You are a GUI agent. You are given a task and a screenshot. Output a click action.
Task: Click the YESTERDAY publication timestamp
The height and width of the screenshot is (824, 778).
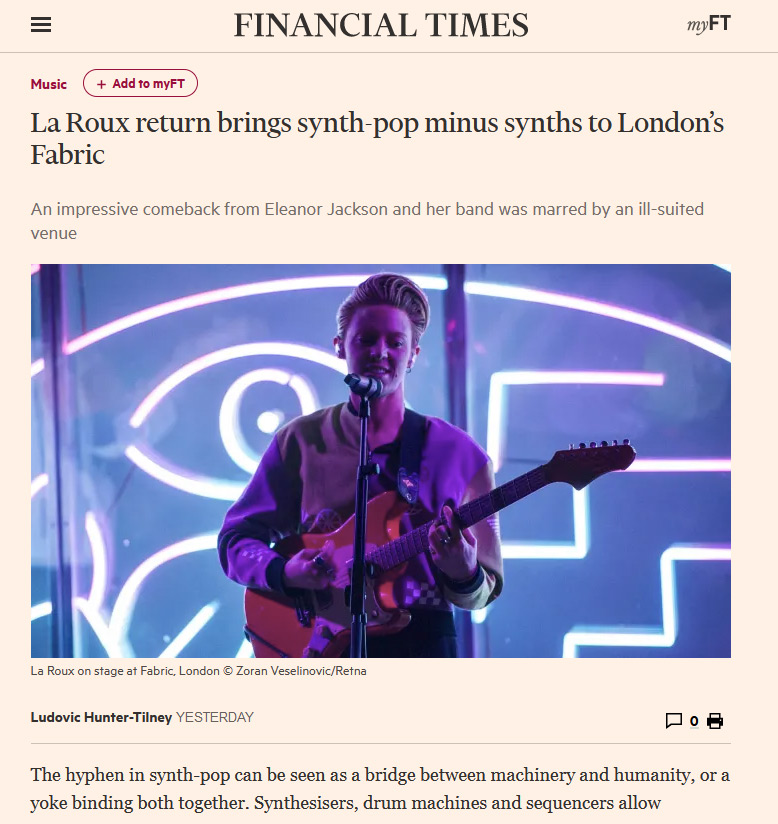tap(214, 717)
